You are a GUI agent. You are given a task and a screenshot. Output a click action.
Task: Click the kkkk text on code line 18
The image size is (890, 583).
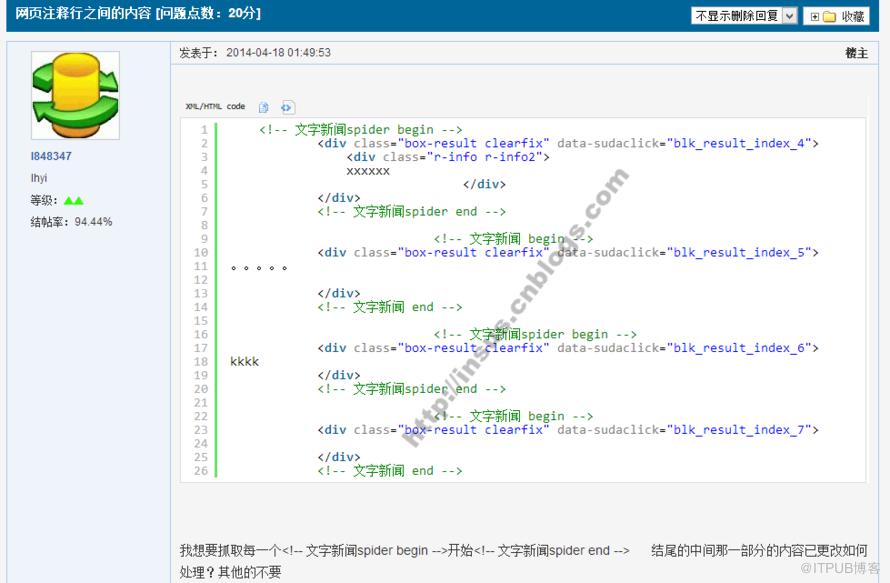point(244,362)
